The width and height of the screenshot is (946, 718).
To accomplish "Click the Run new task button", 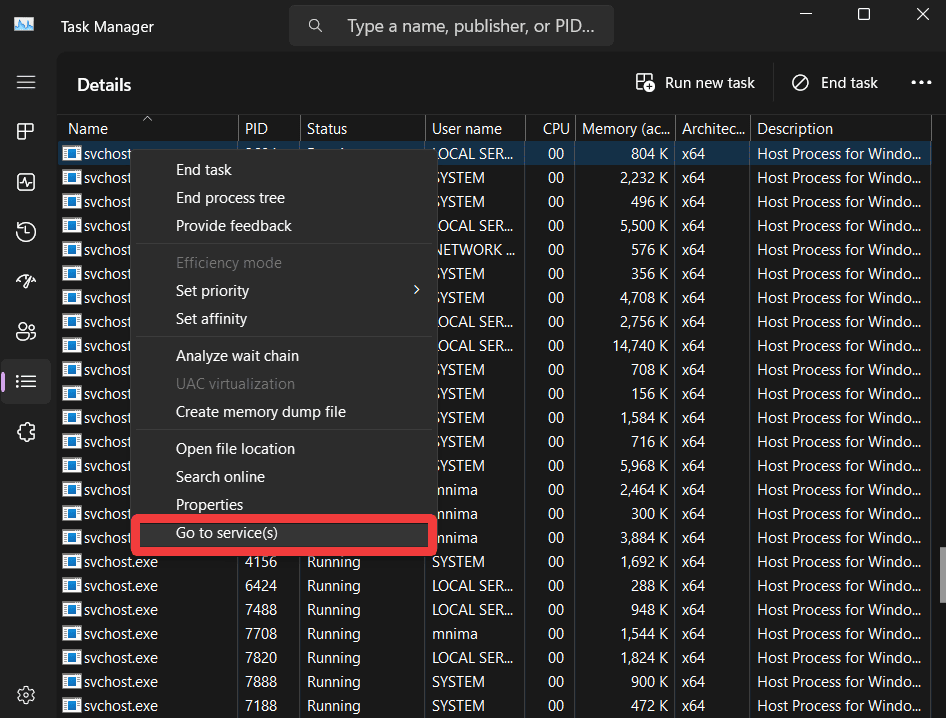I will tap(695, 82).
